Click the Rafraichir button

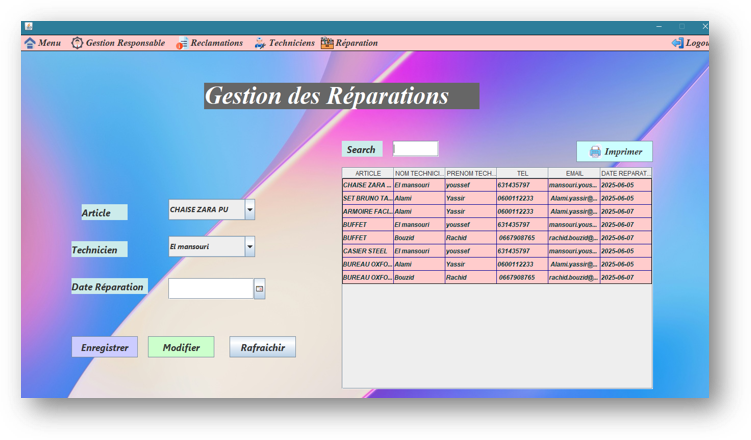click(x=262, y=347)
